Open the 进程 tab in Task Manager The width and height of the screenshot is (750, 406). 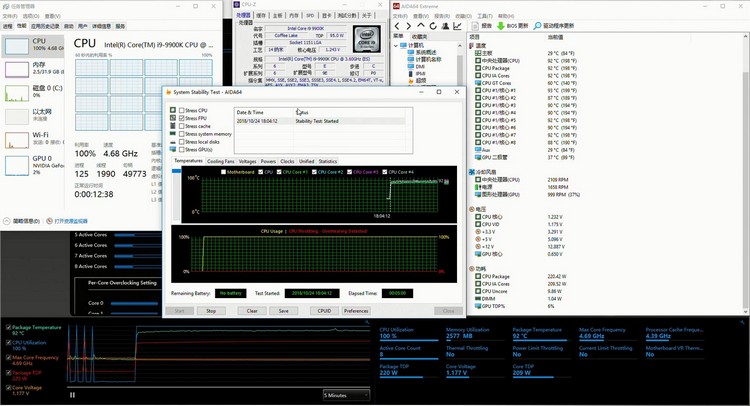tap(8, 26)
